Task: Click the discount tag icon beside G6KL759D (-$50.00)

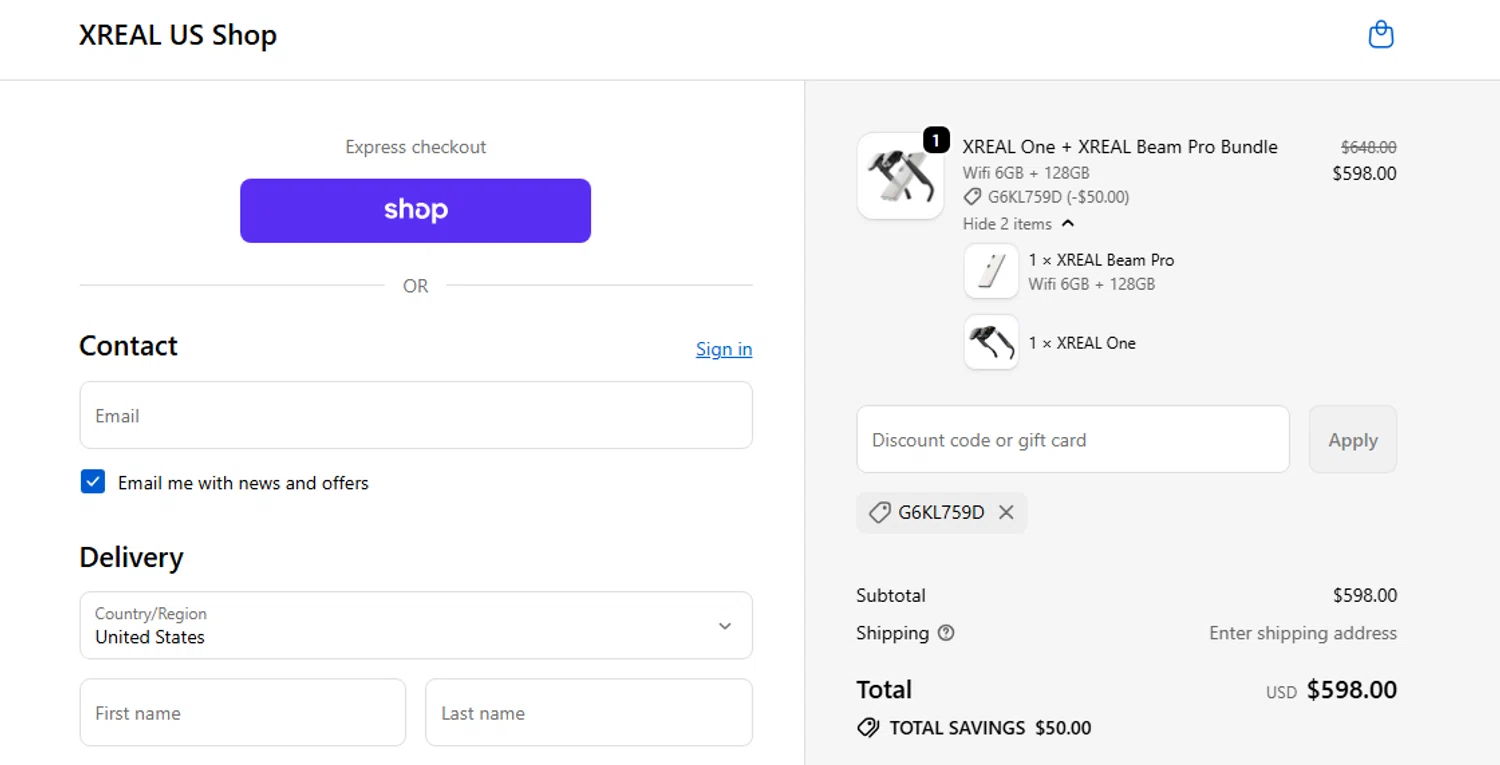Action: point(972,197)
